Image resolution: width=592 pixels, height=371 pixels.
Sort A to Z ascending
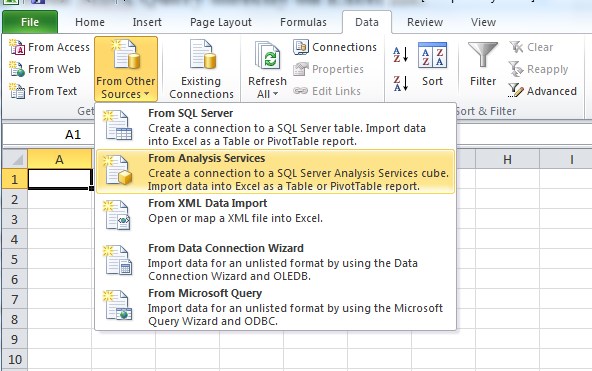401,54
